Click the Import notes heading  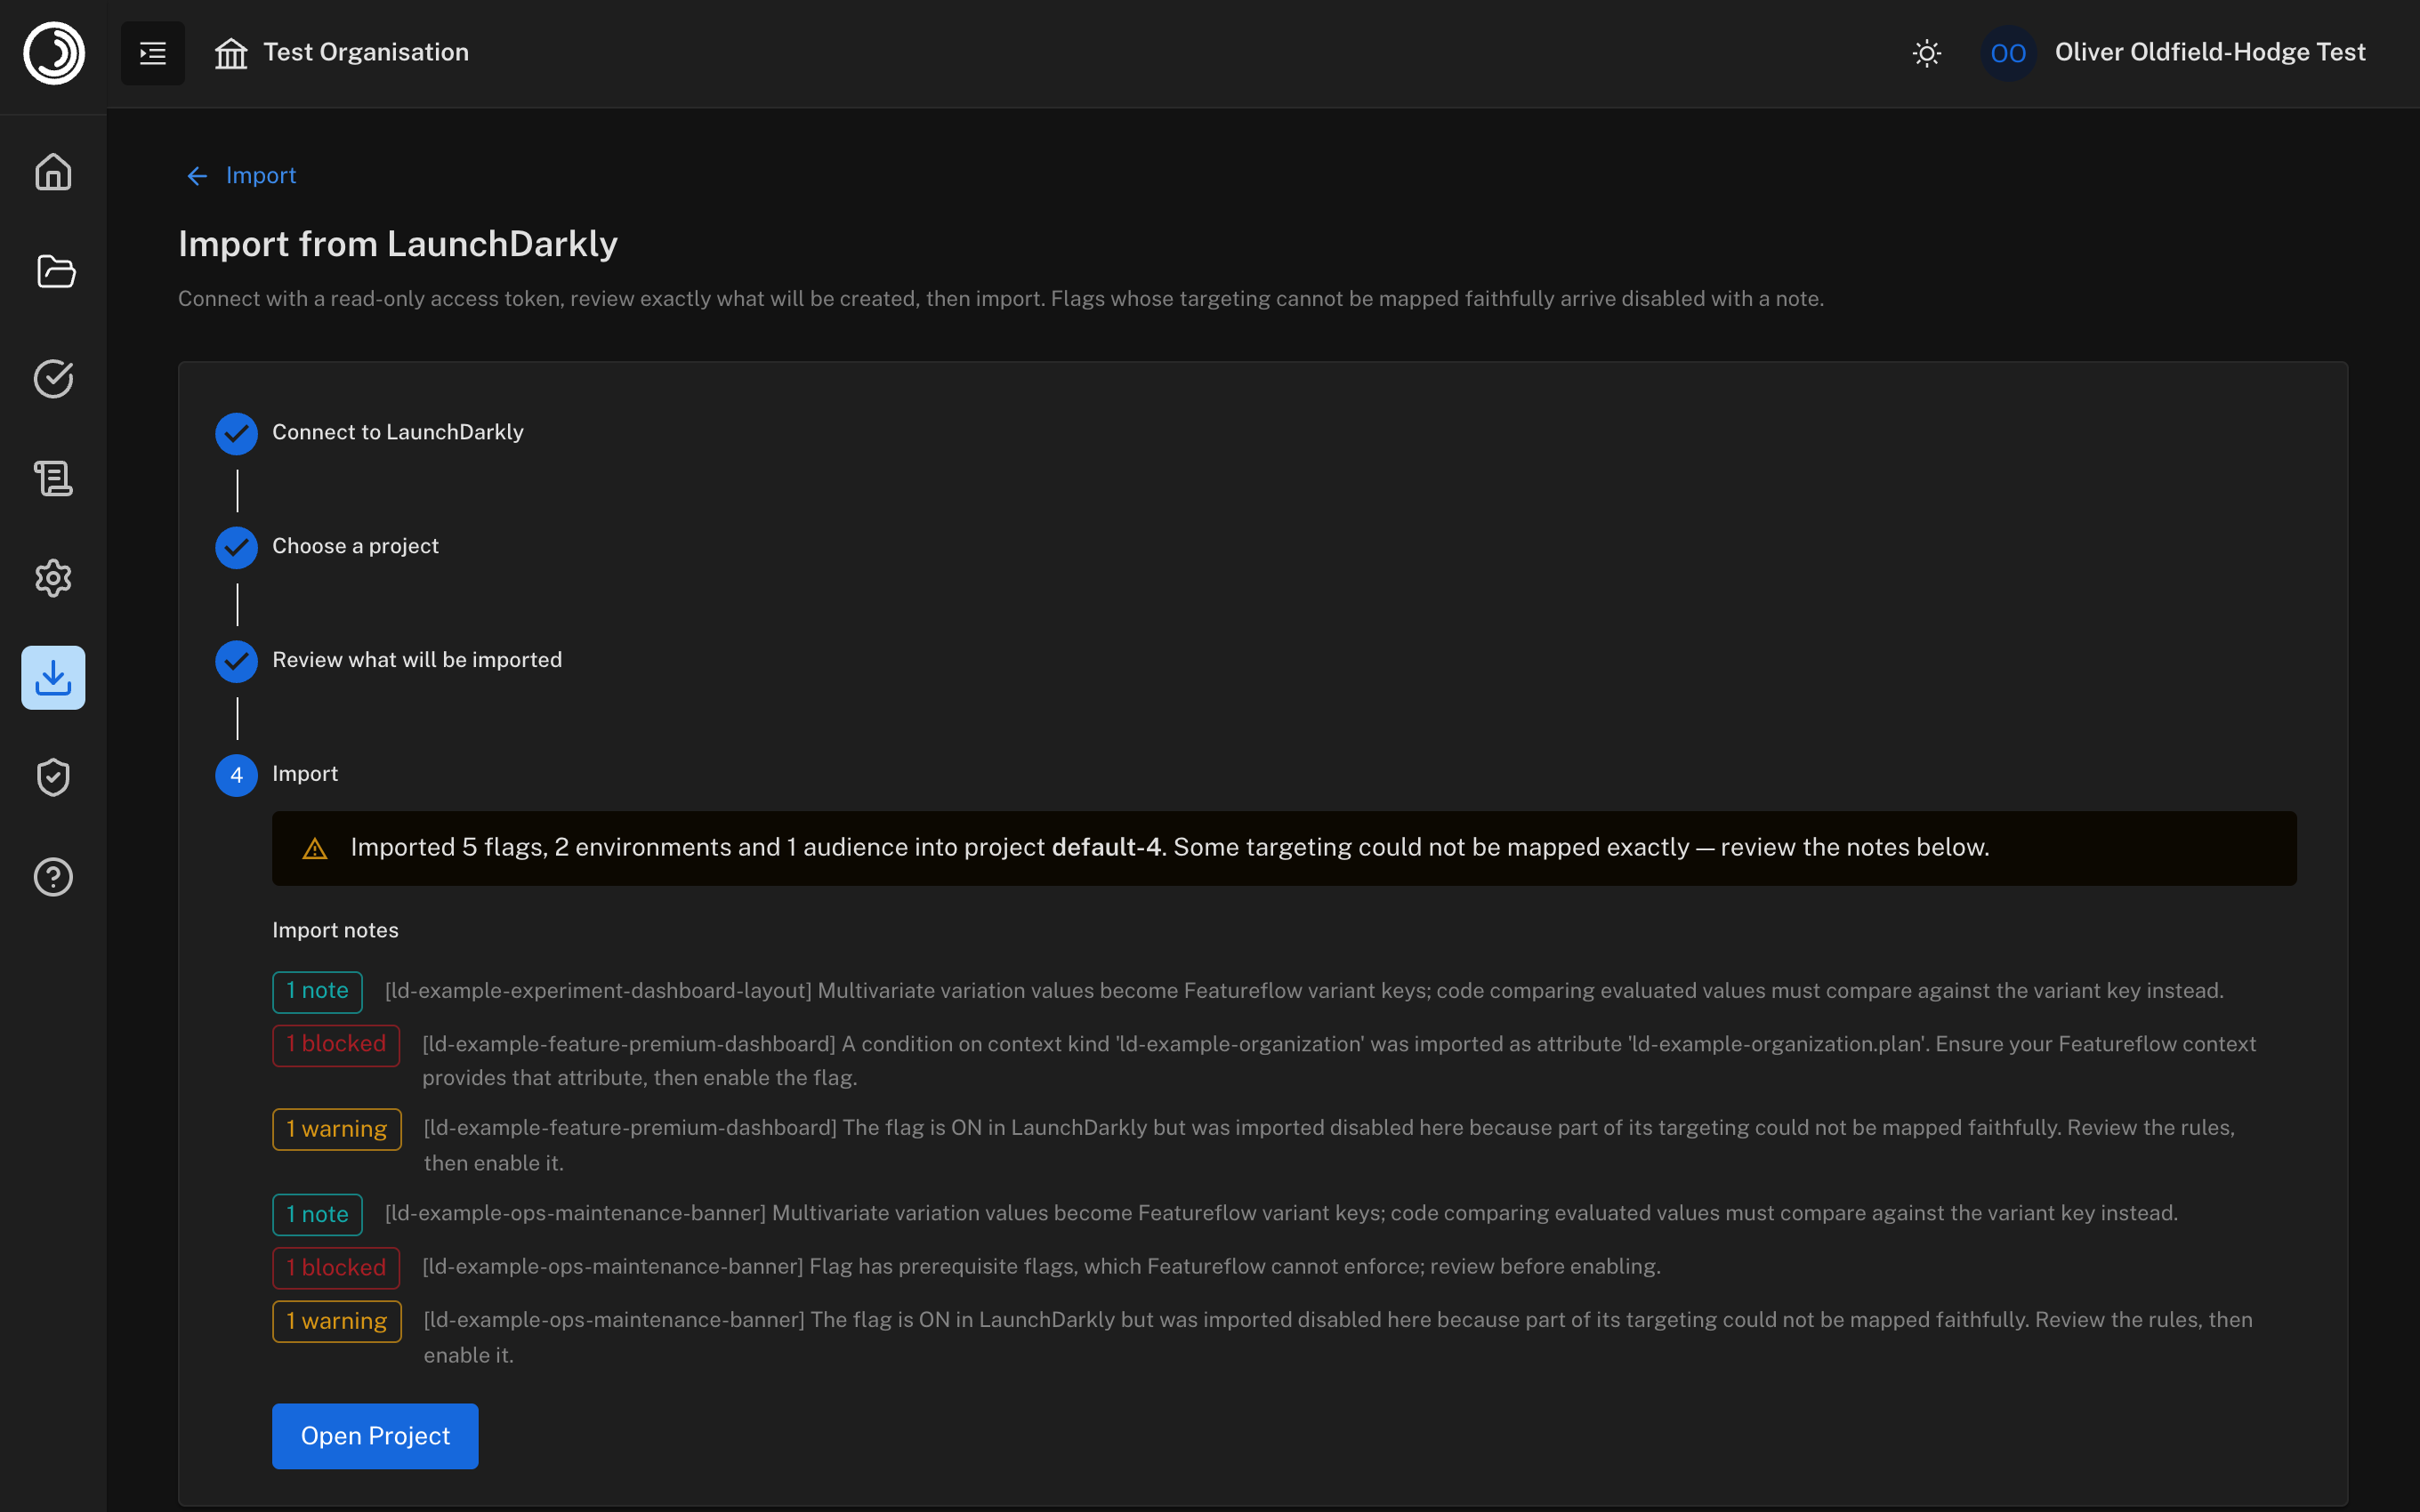(x=335, y=930)
